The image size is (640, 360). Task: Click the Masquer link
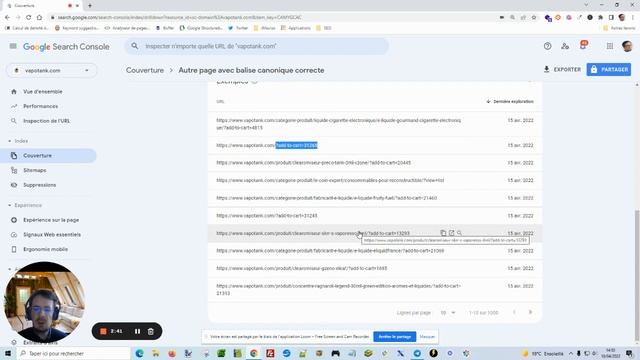pyautogui.click(x=427, y=337)
